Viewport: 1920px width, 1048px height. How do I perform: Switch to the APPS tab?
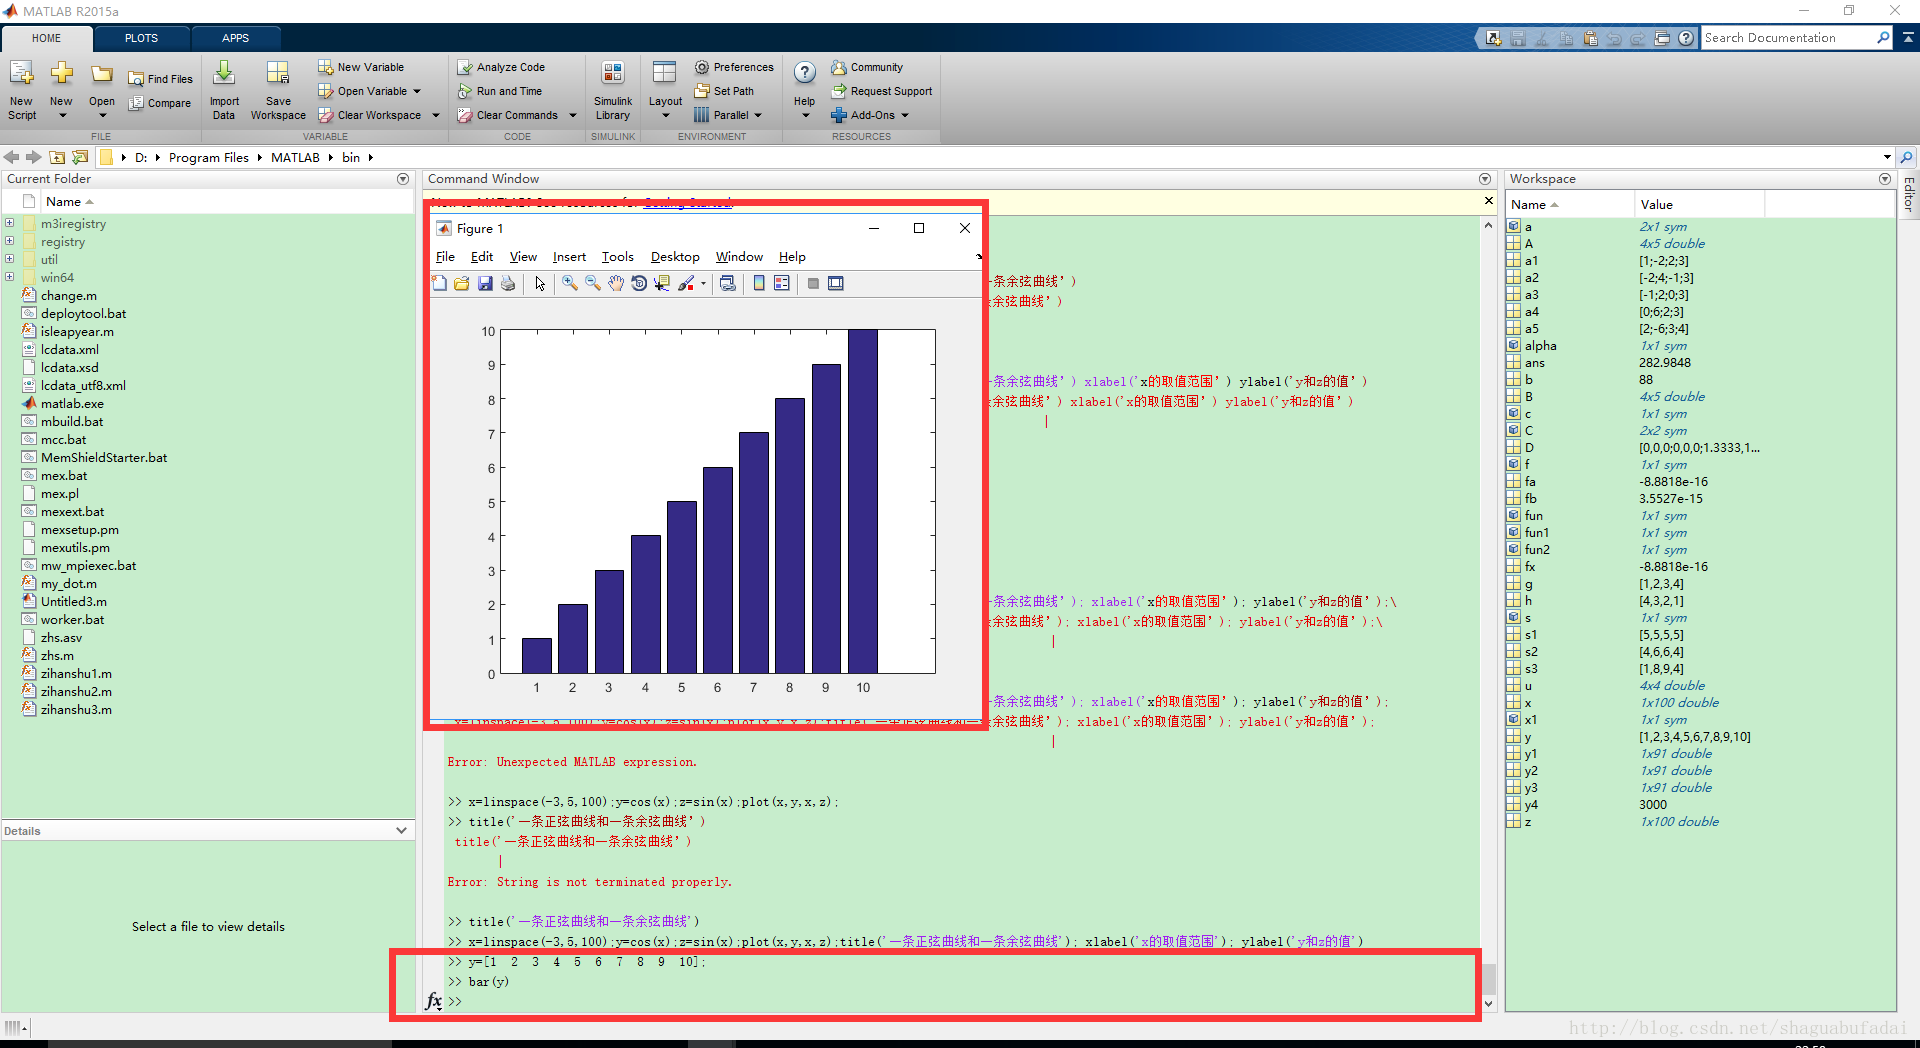[x=235, y=38]
